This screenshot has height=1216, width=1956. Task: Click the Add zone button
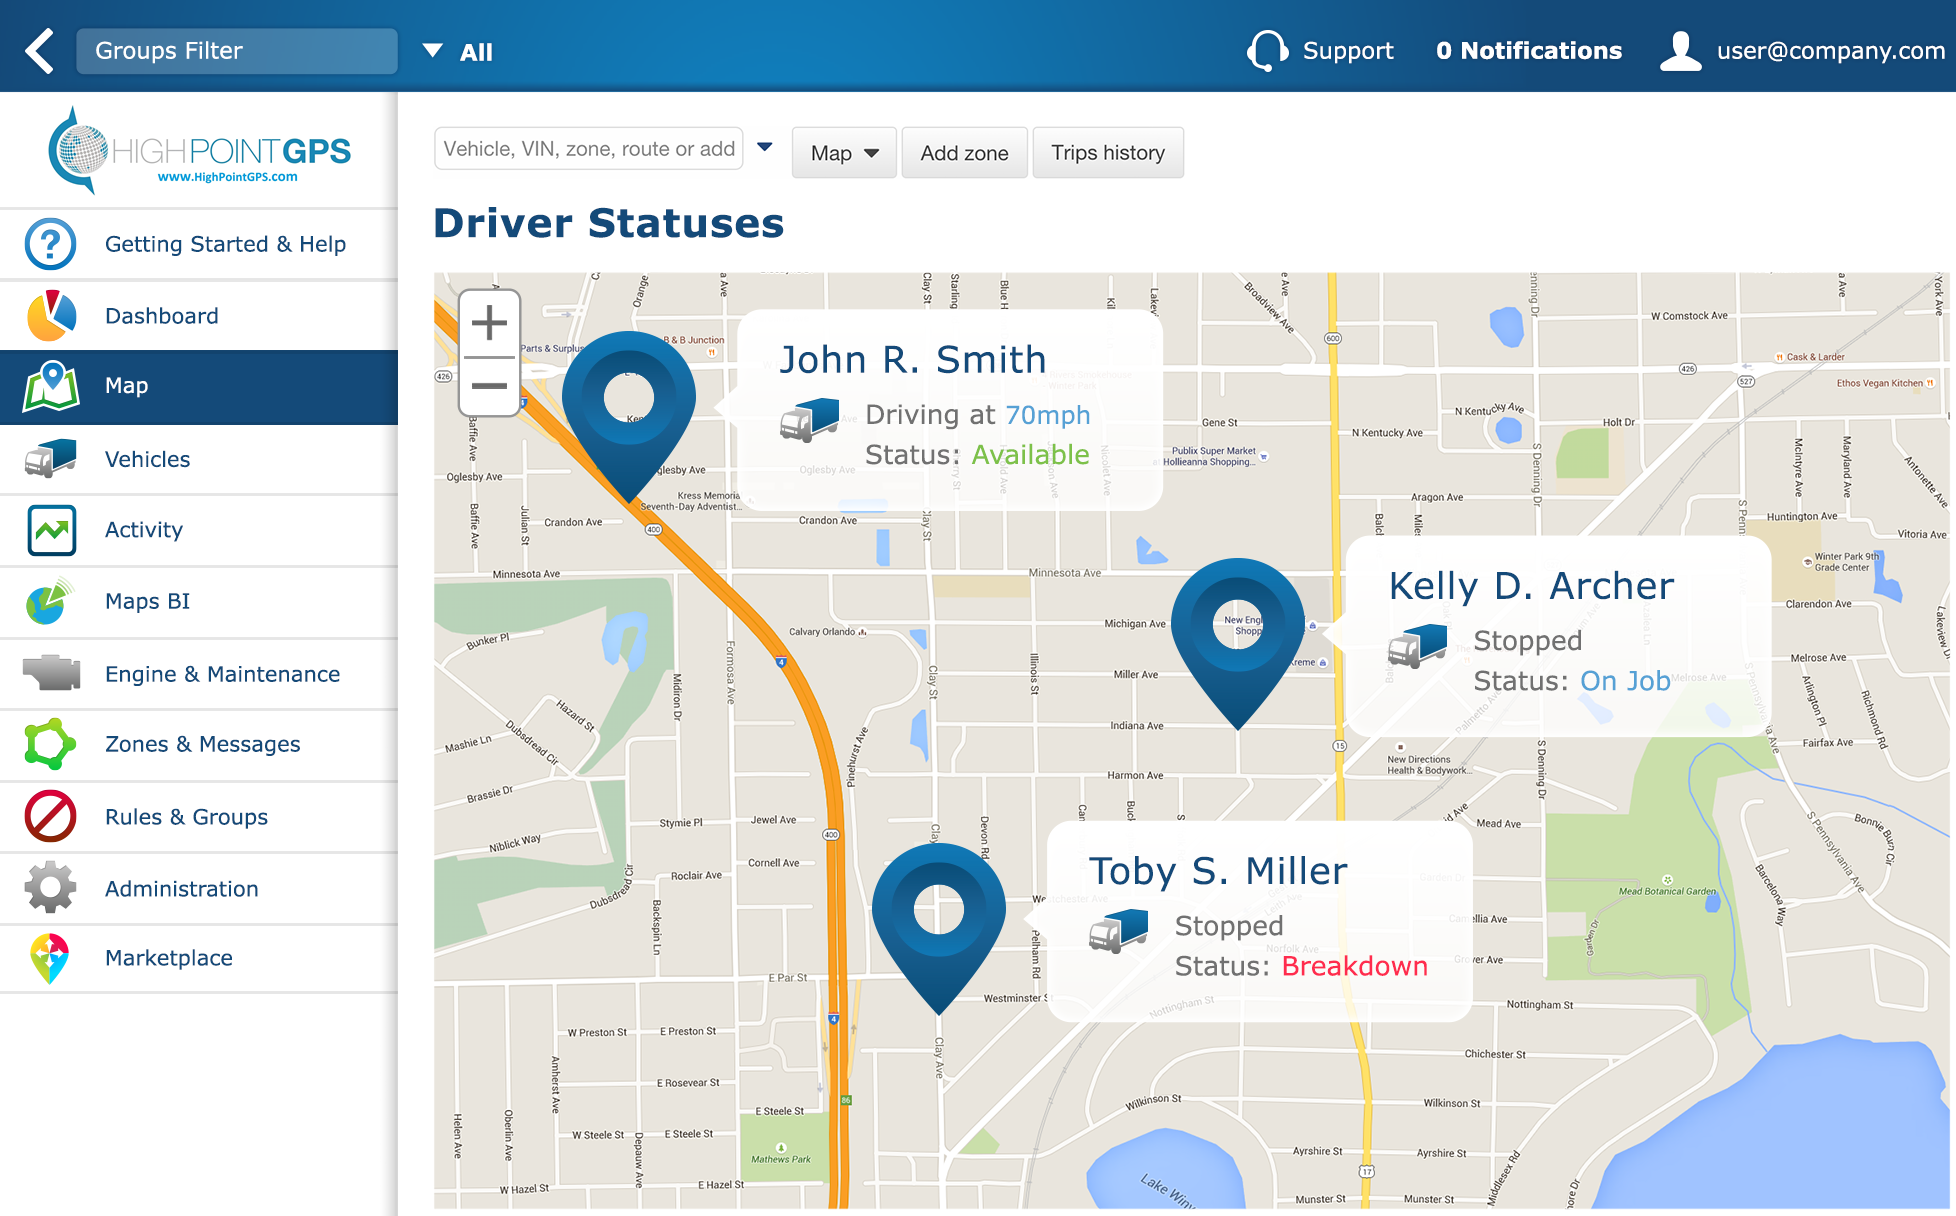pyautogui.click(x=964, y=153)
